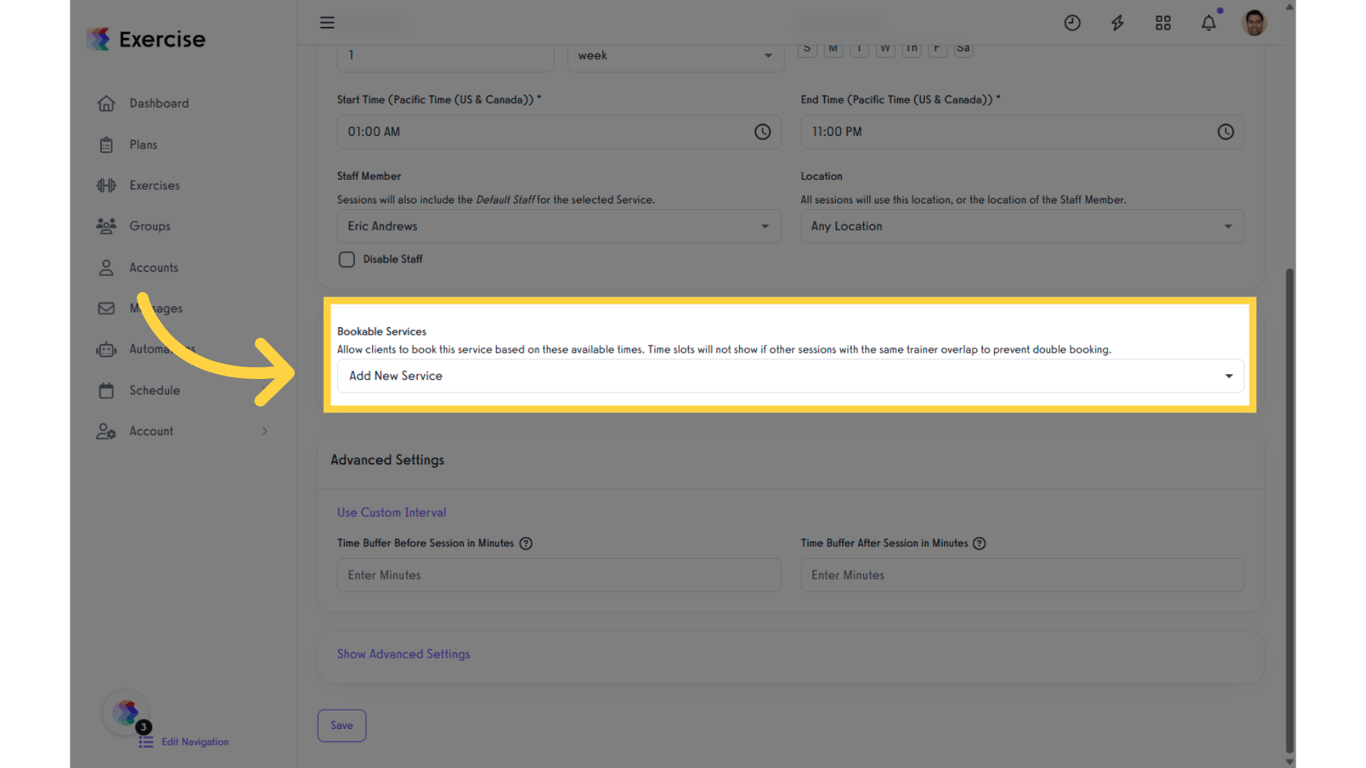Toggle the Saturday (Sa) repeat day
Viewport: 1366px width, 768px height.
coord(963,47)
